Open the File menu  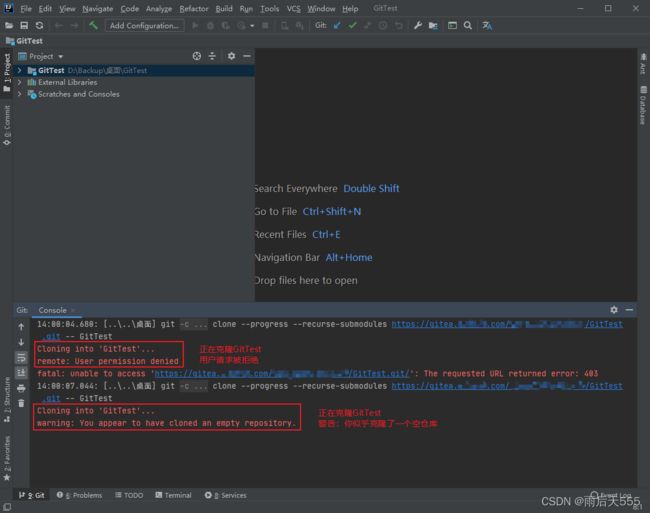point(26,9)
